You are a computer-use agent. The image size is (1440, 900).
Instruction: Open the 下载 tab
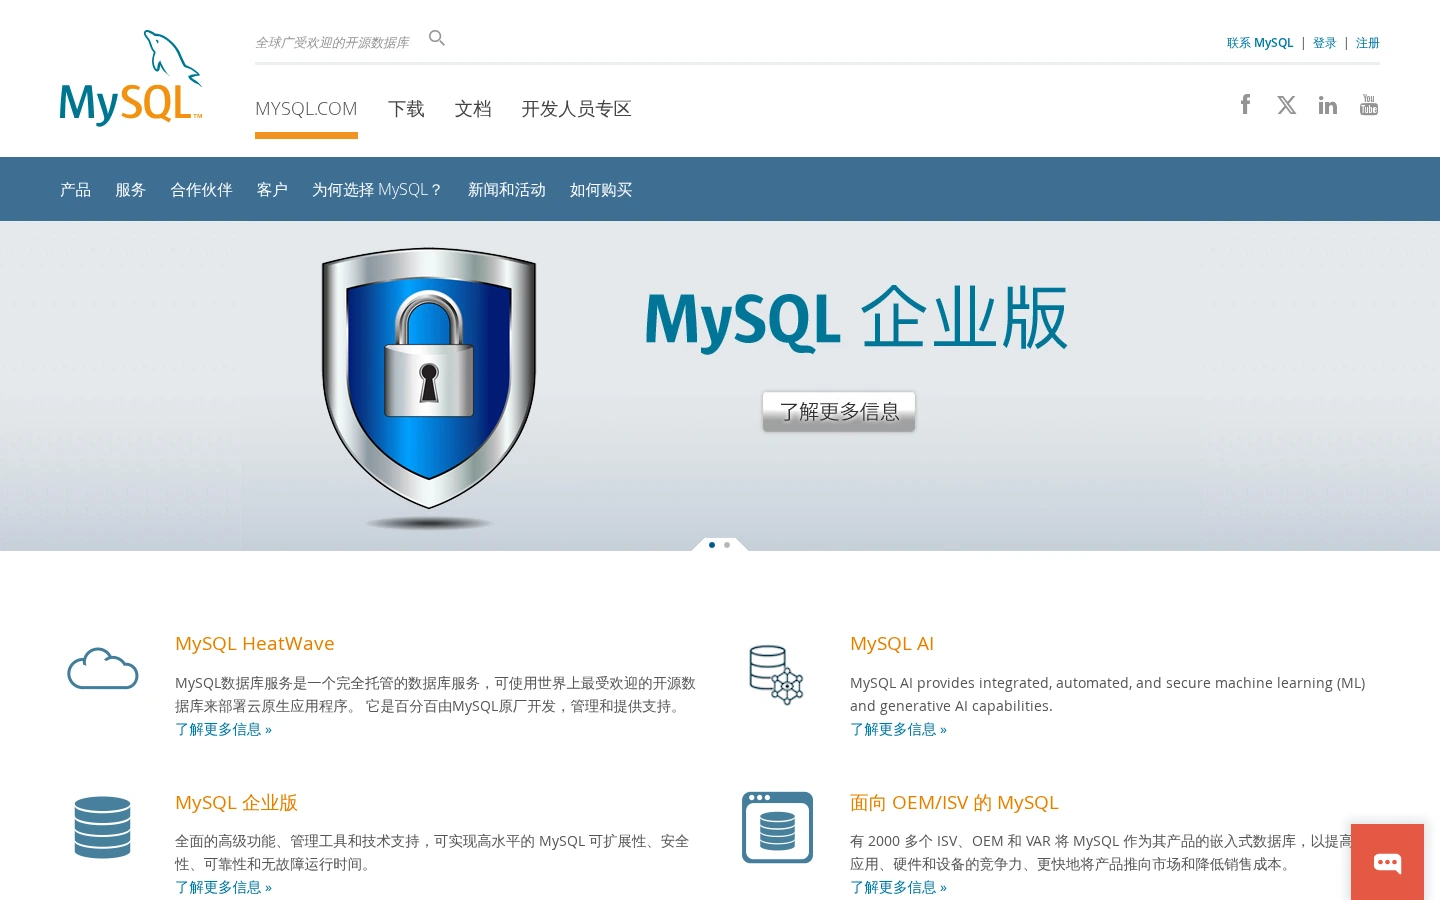[406, 109]
